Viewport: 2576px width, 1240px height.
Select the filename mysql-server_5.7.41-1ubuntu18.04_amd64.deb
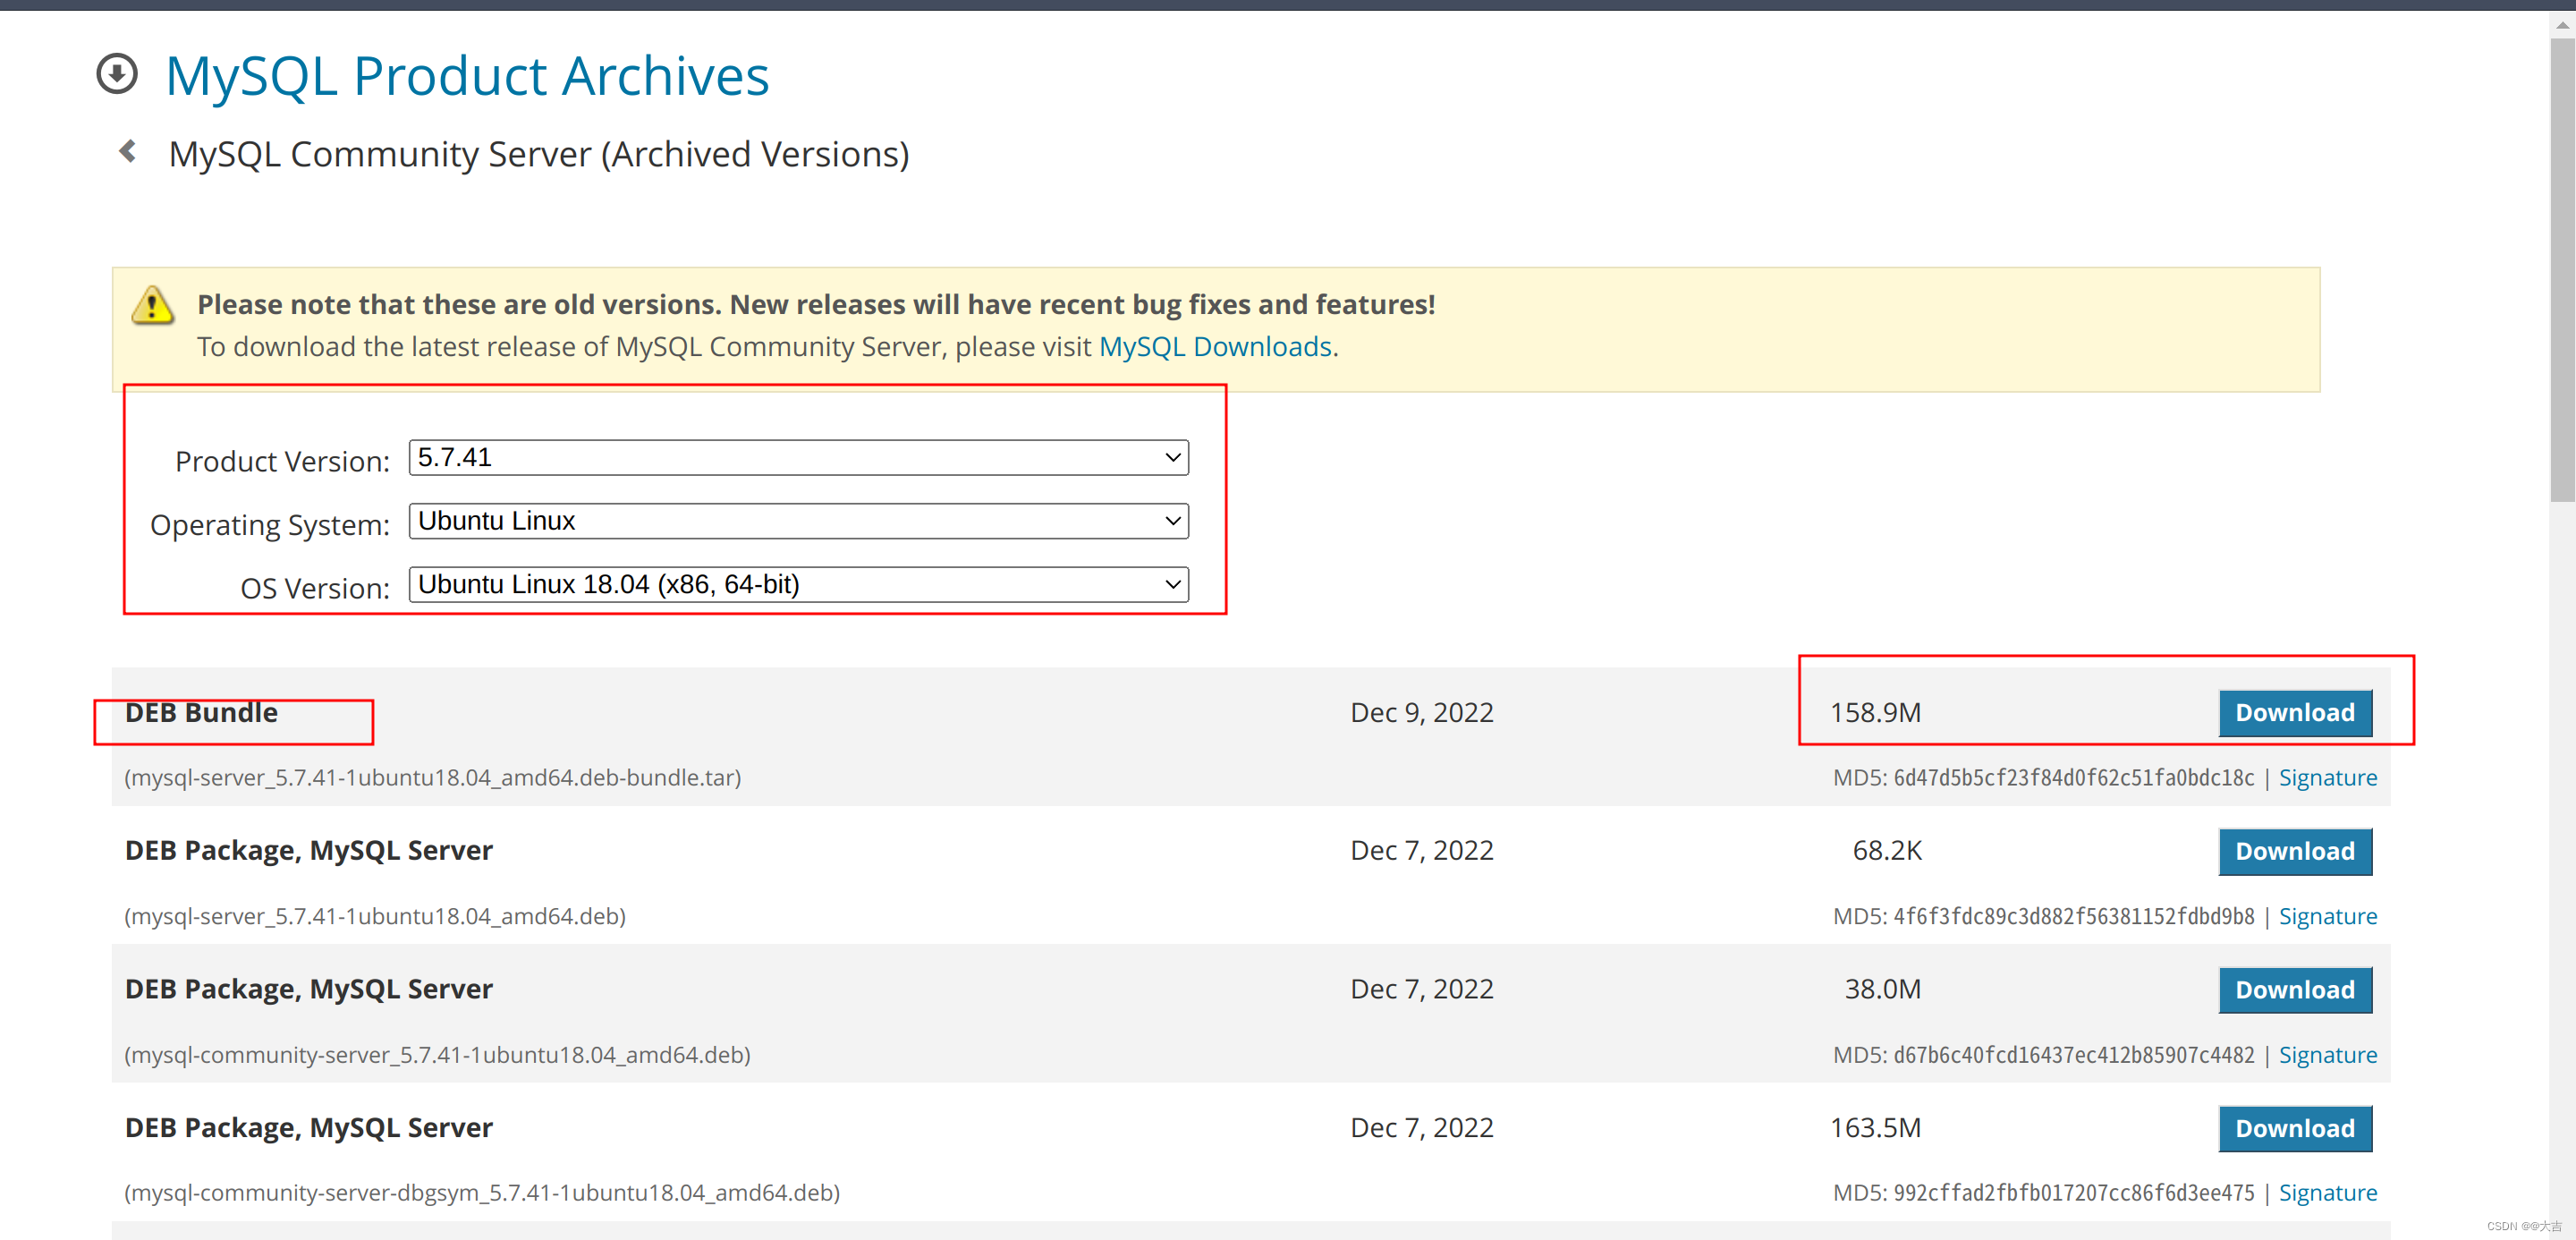pos(375,917)
